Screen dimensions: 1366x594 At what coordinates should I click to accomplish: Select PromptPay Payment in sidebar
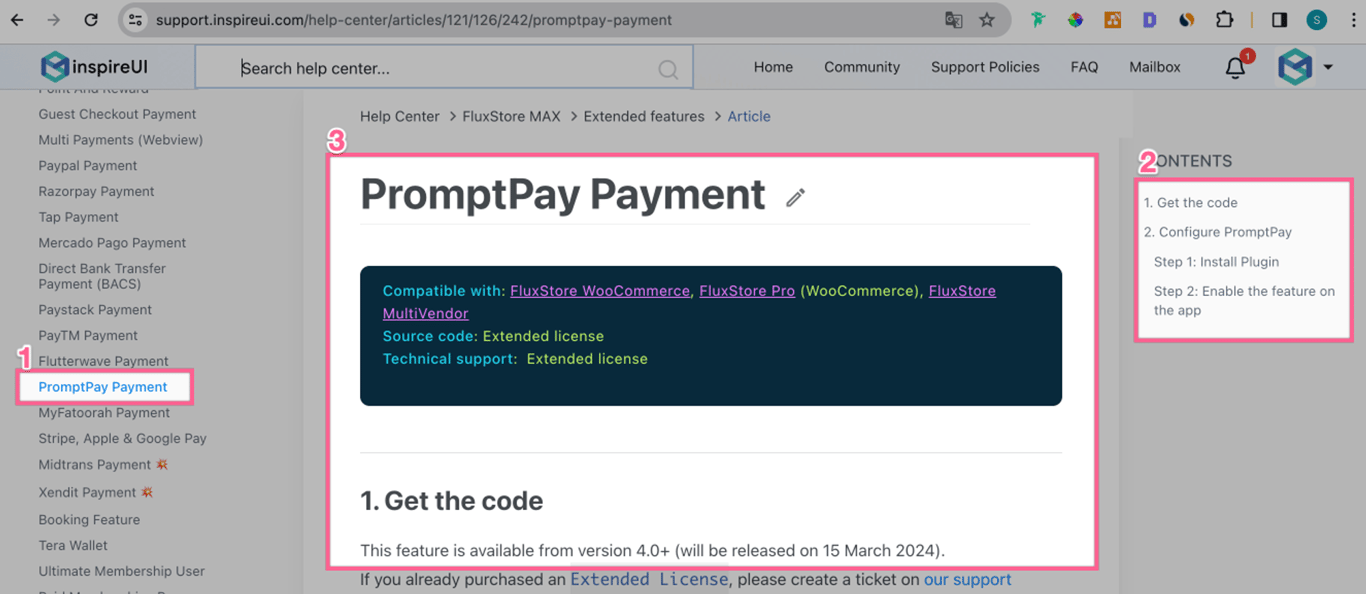point(103,387)
